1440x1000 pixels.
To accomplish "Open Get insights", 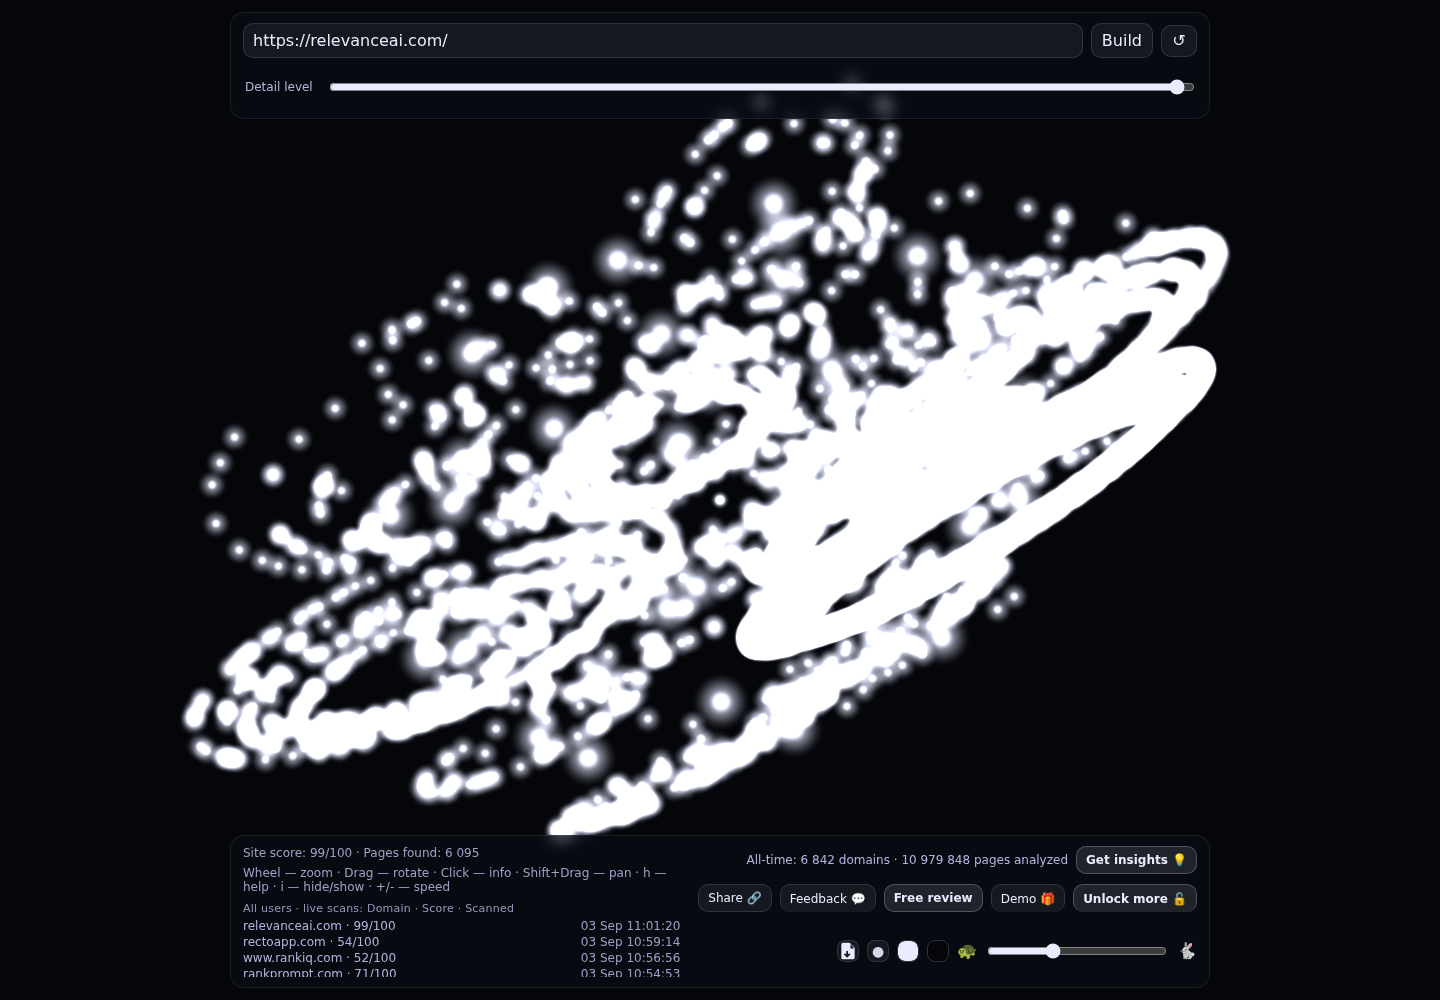I will pyautogui.click(x=1136, y=860).
